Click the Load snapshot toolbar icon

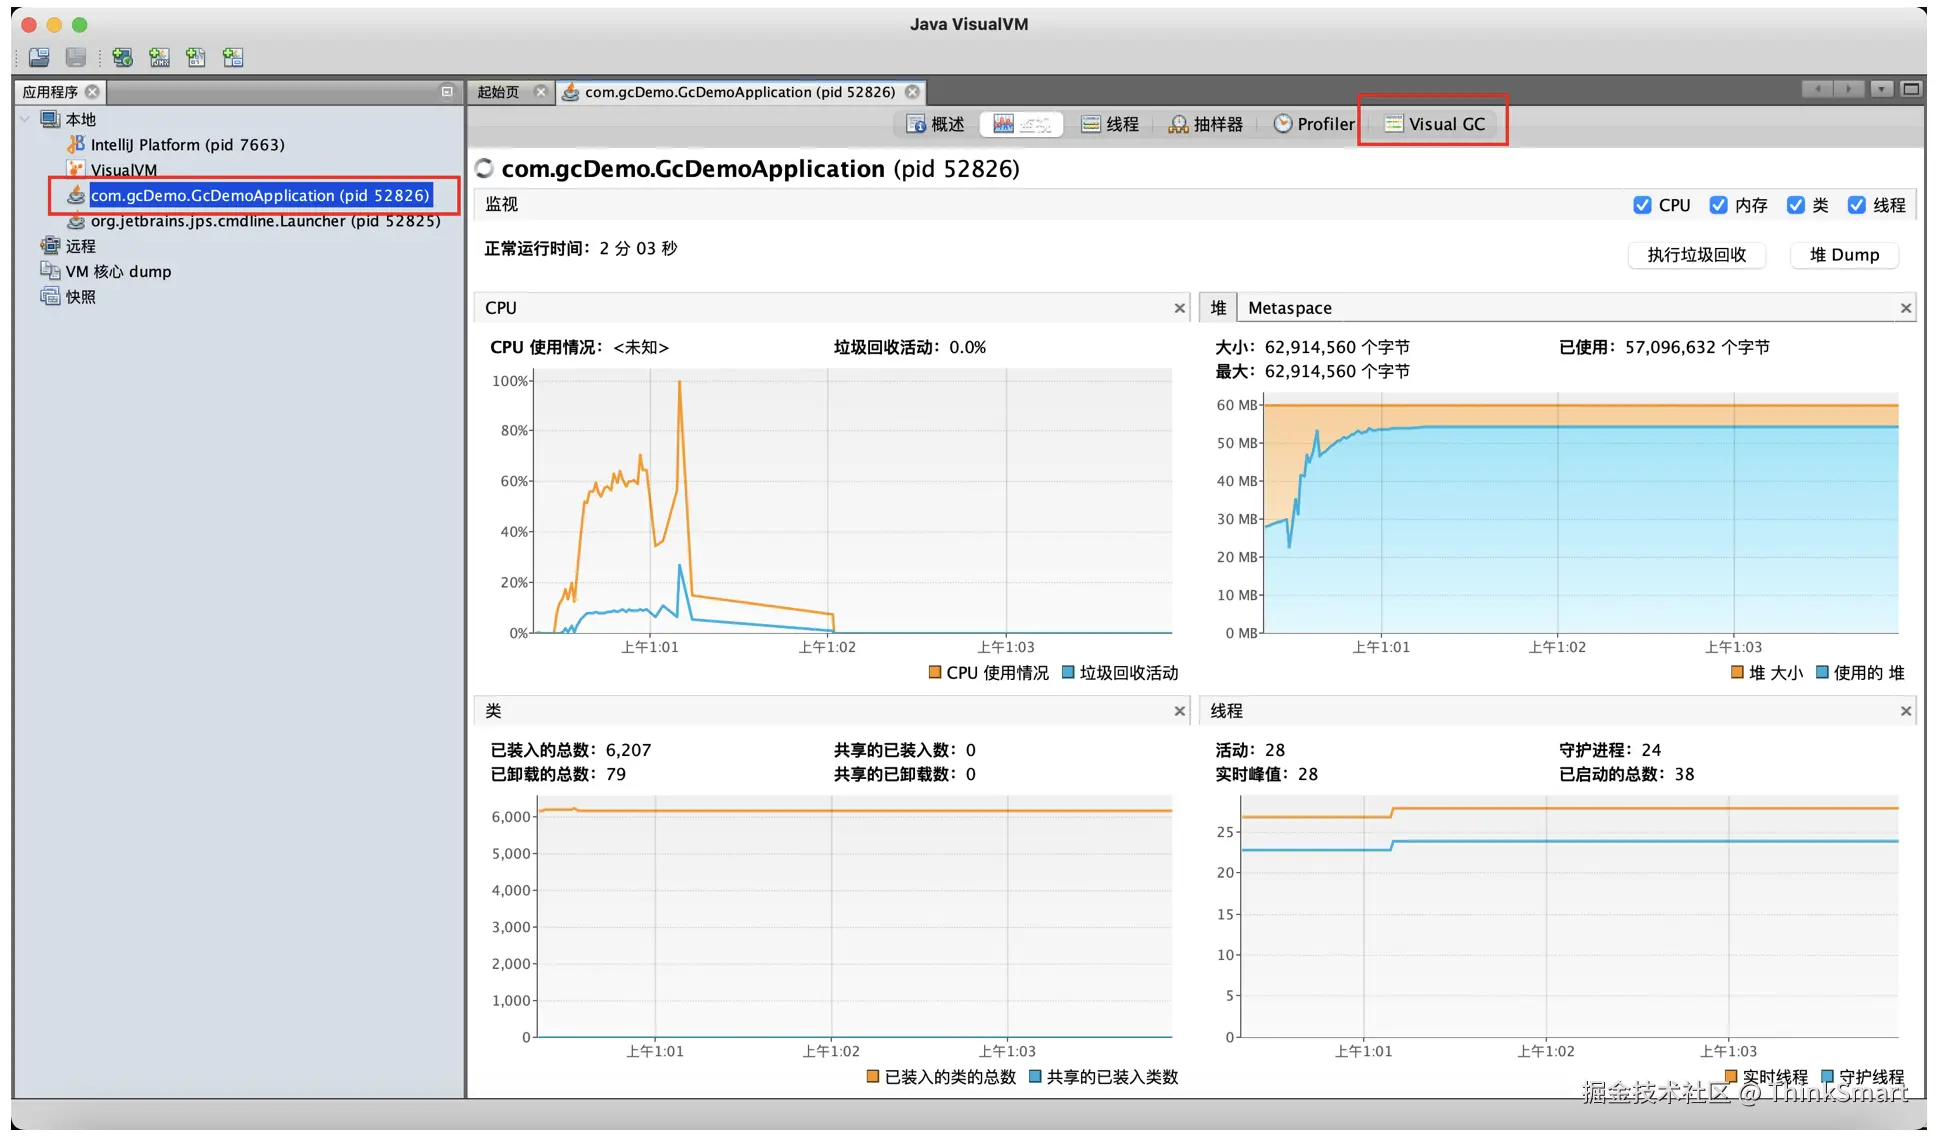[x=39, y=58]
